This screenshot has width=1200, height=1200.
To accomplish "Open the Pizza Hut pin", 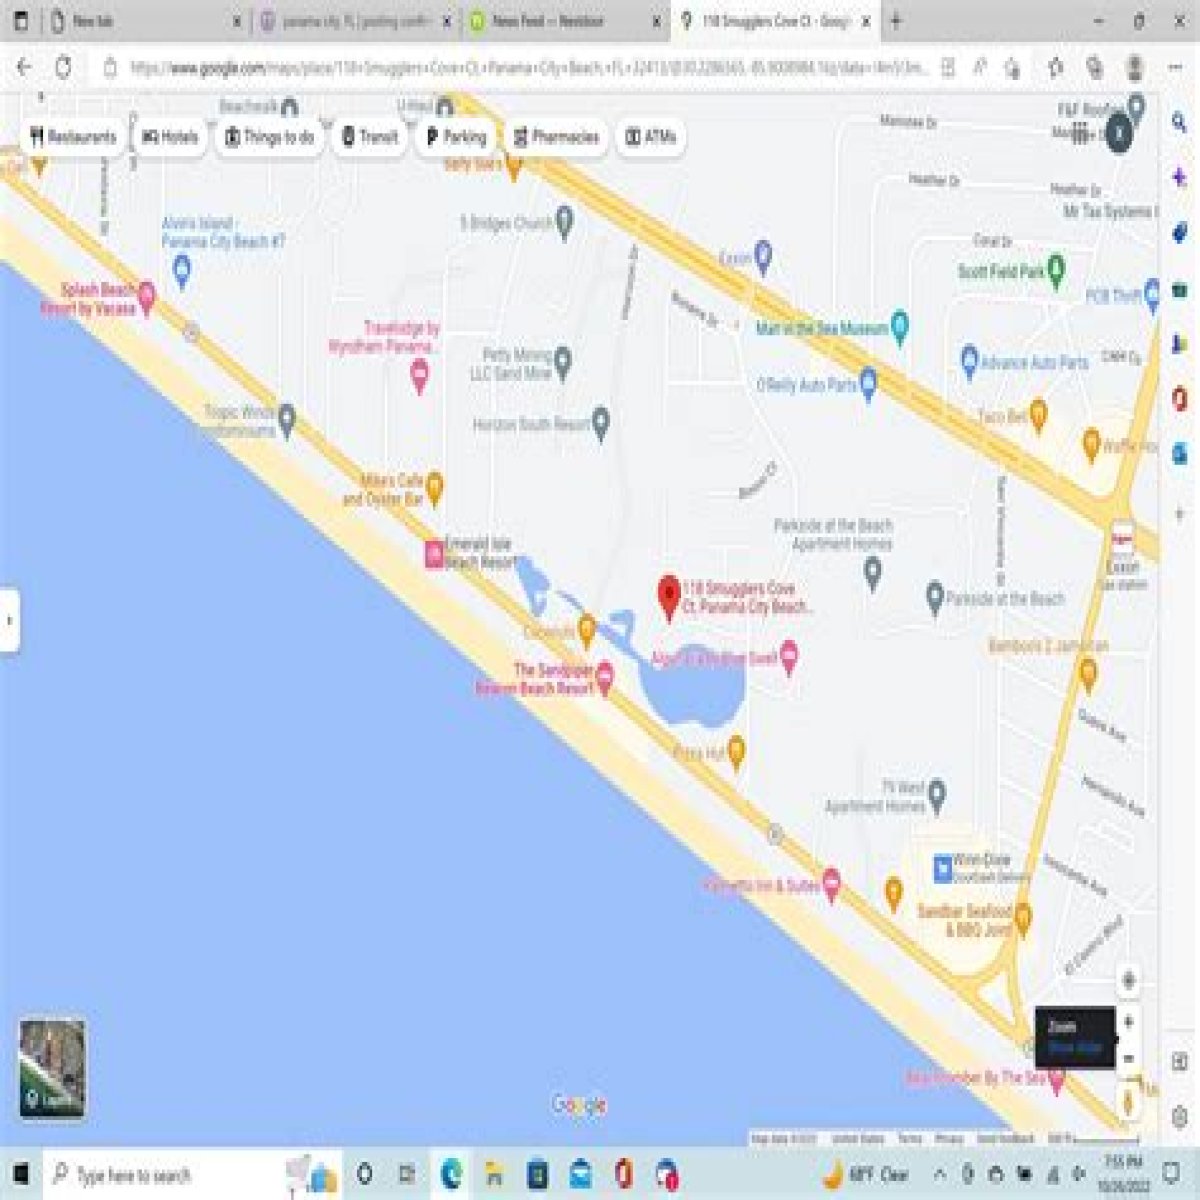I will pos(736,751).
